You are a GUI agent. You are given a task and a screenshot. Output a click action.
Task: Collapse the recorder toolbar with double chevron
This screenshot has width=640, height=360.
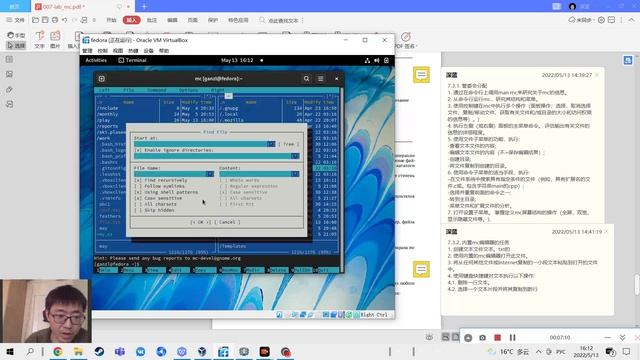622,338
